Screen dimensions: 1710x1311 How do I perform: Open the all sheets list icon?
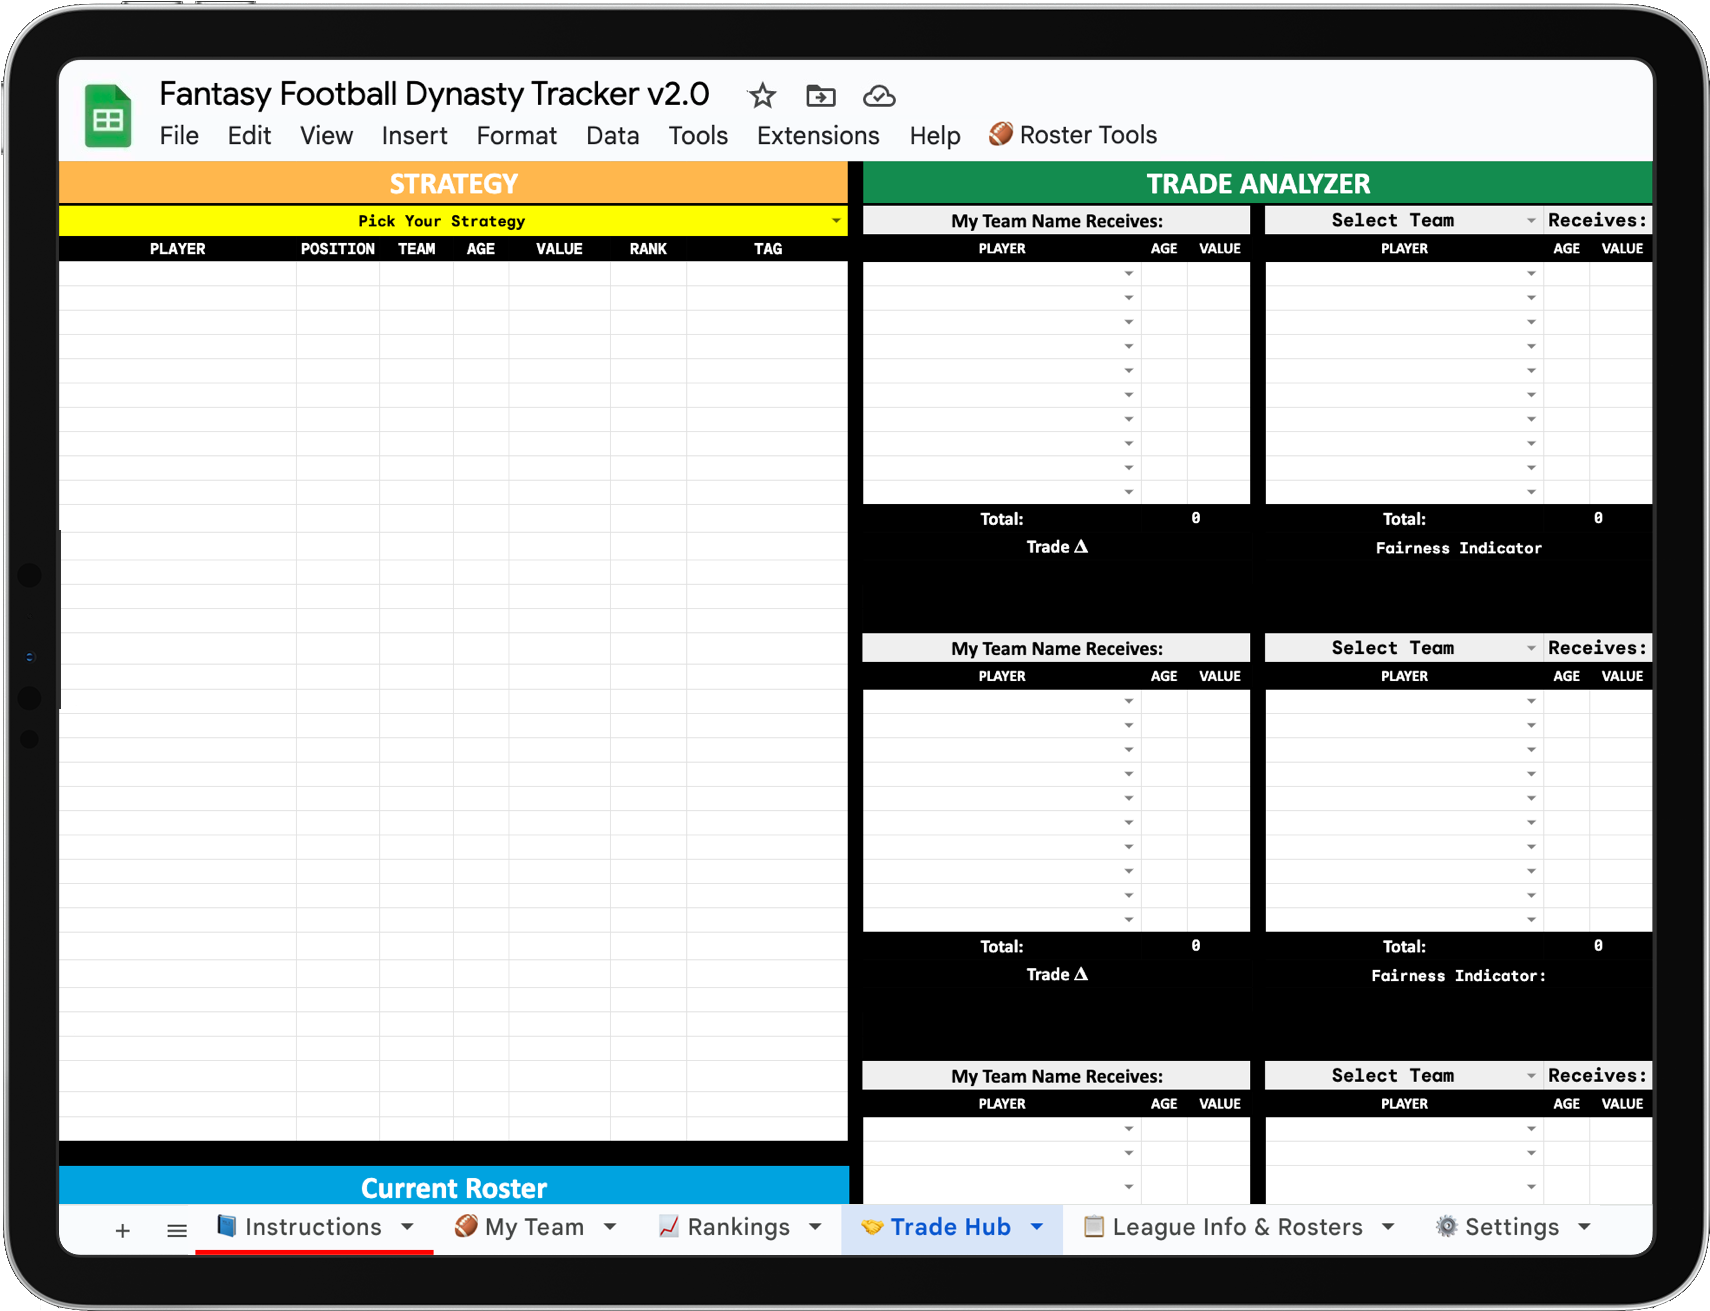click(177, 1230)
